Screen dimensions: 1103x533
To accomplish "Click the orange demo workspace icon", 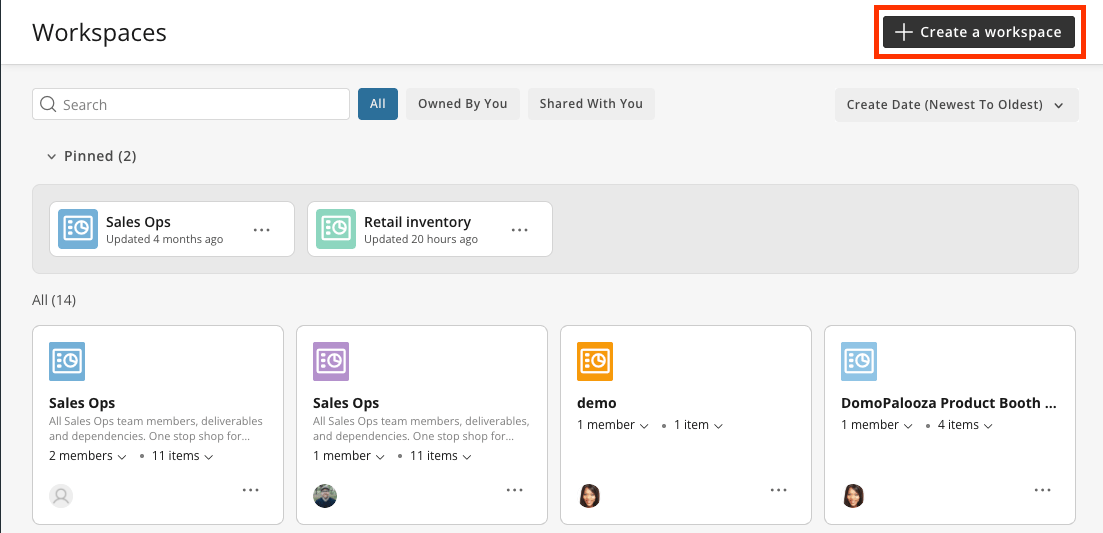I will pyautogui.click(x=594, y=361).
